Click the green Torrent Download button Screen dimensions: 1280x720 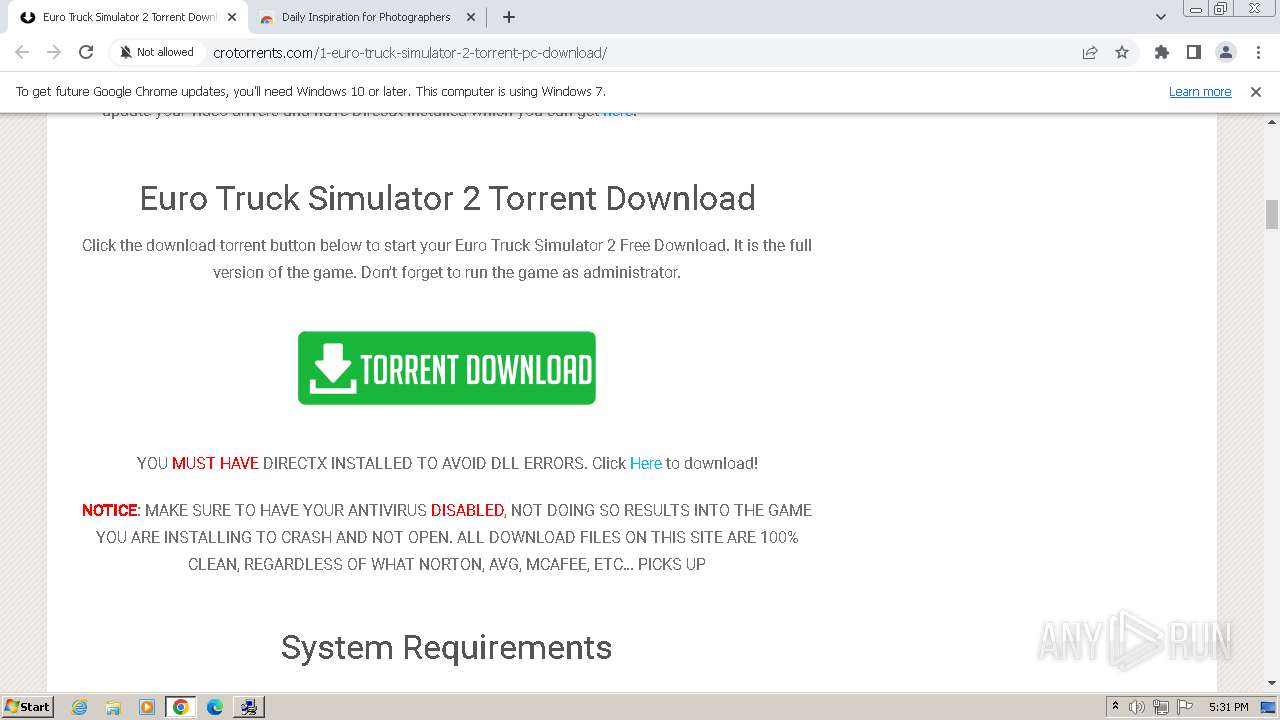pyautogui.click(x=447, y=368)
